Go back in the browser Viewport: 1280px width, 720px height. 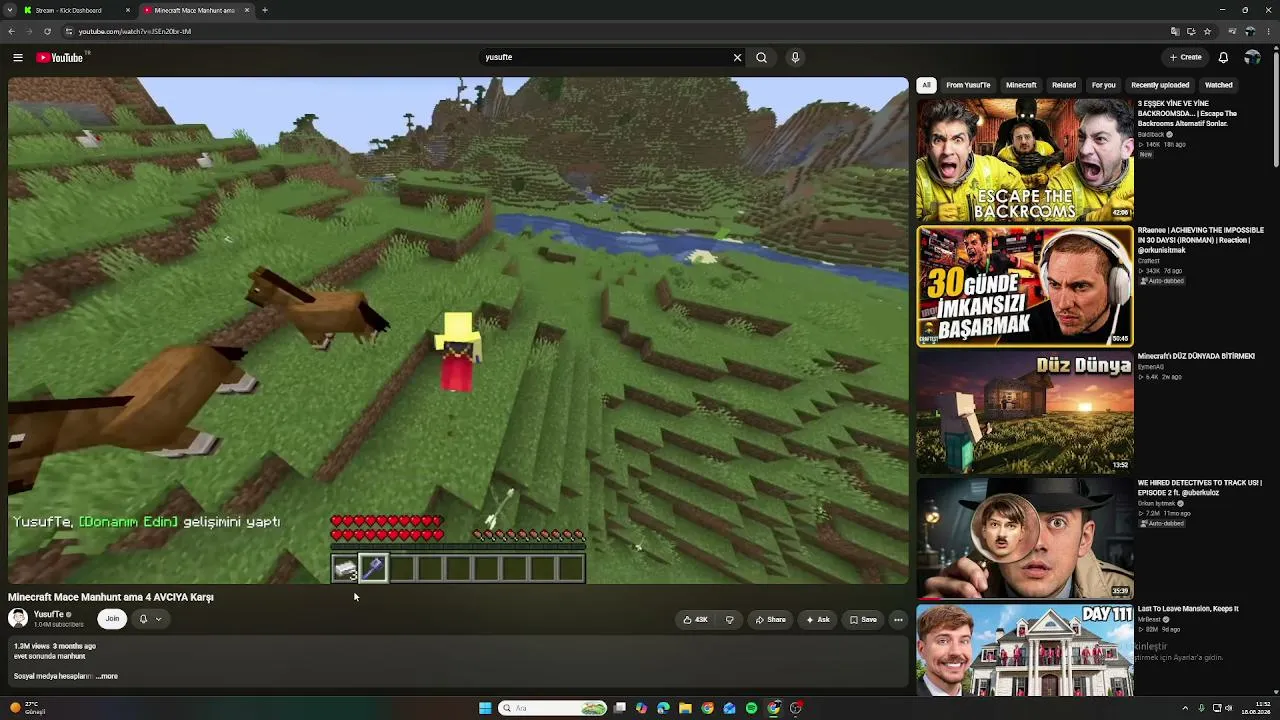pyautogui.click(x=11, y=31)
